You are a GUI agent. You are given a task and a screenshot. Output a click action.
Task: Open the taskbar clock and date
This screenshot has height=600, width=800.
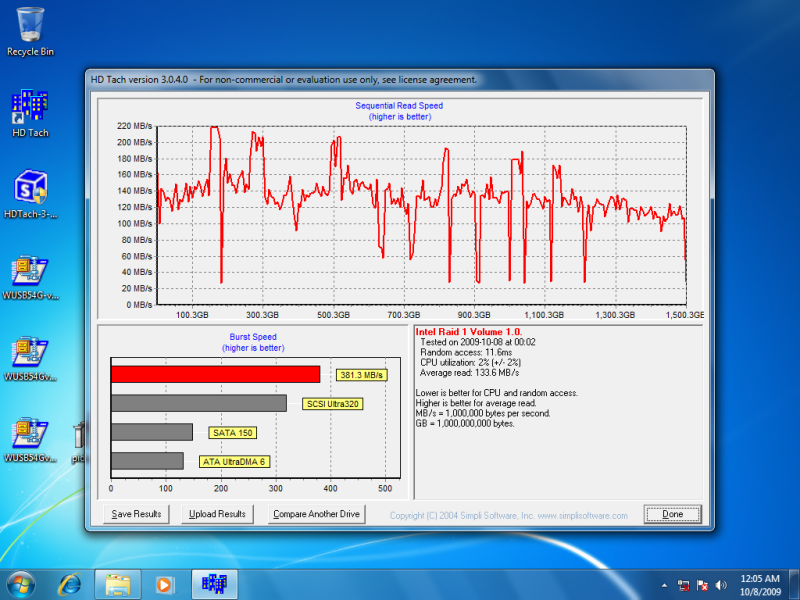pos(760,585)
